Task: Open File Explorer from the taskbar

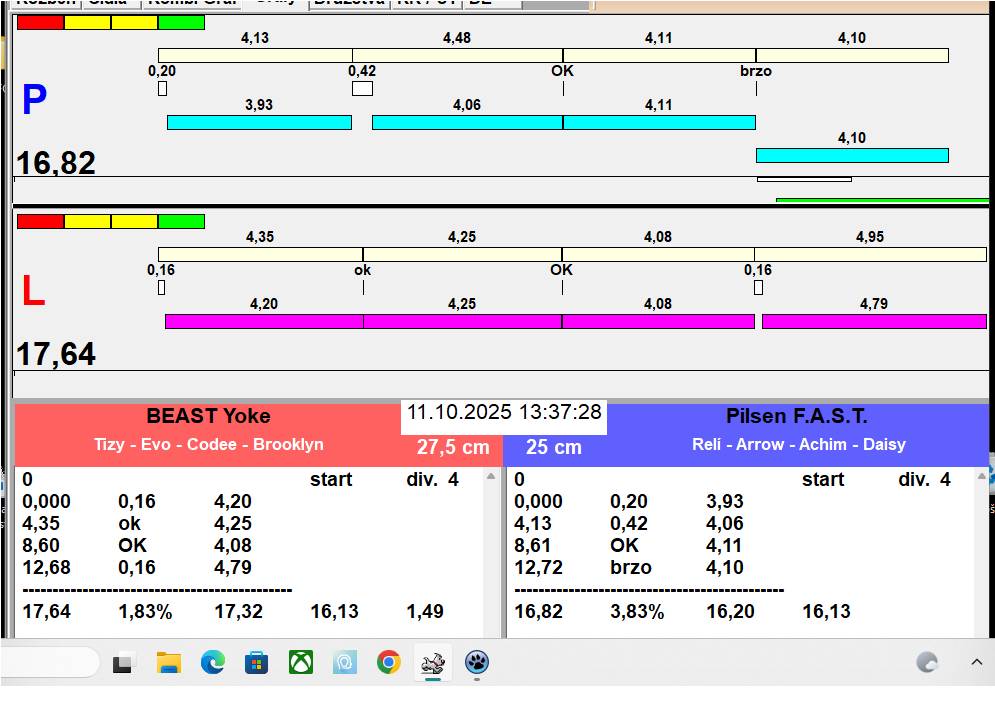Action: 169,662
